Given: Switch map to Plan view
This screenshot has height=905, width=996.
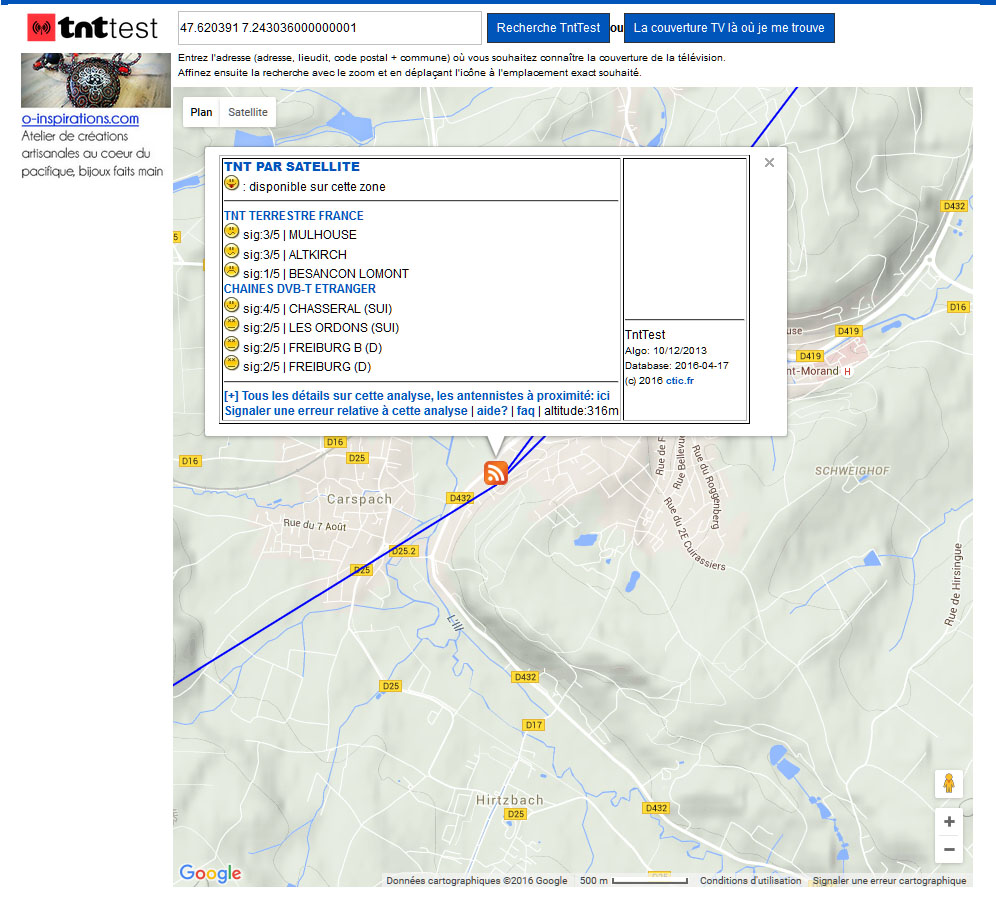Looking at the screenshot, I should pos(201,112).
